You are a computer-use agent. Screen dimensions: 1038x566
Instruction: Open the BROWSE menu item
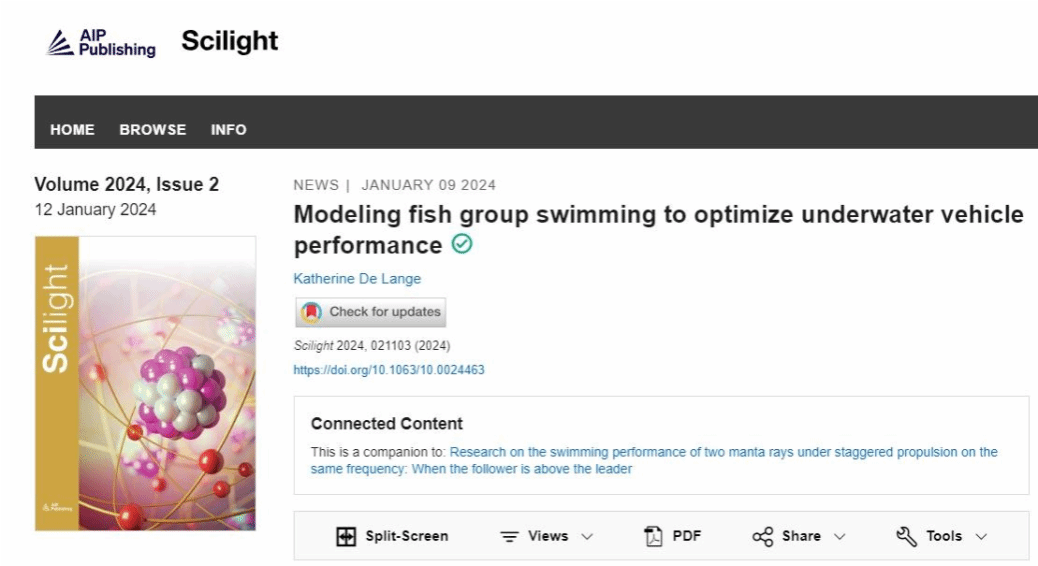click(x=152, y=129)
